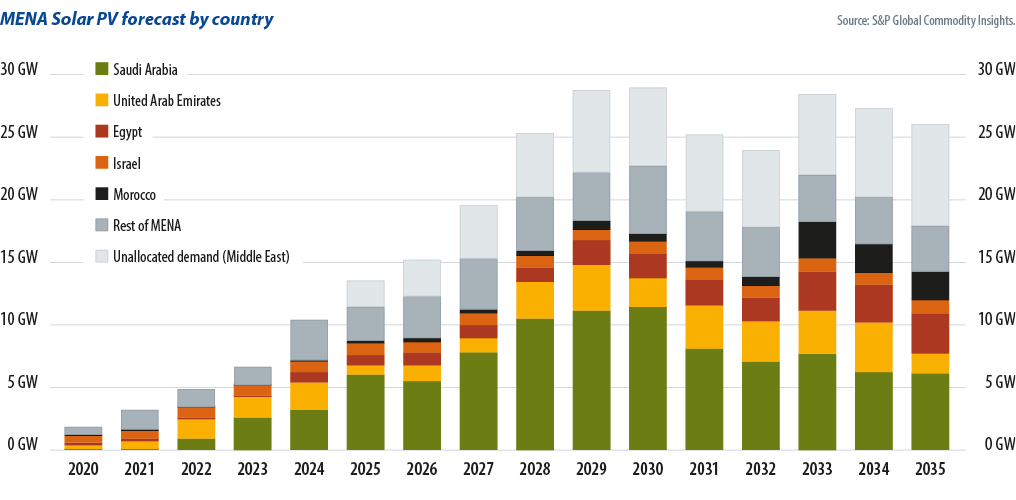
Task: Select the Egypt dark red legend swatch
Action: pyautogui.click(x=101, y=132)
